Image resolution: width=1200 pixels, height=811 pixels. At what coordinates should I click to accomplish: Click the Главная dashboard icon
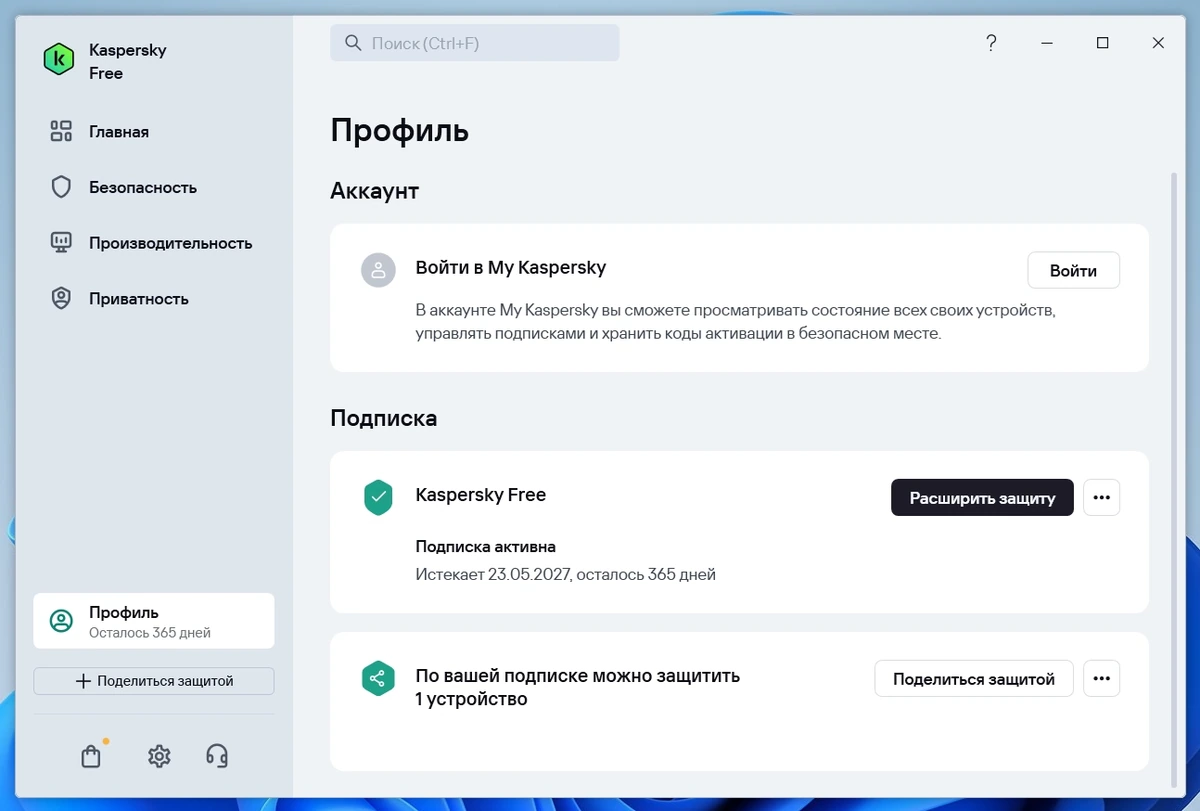tap(61, 131)
